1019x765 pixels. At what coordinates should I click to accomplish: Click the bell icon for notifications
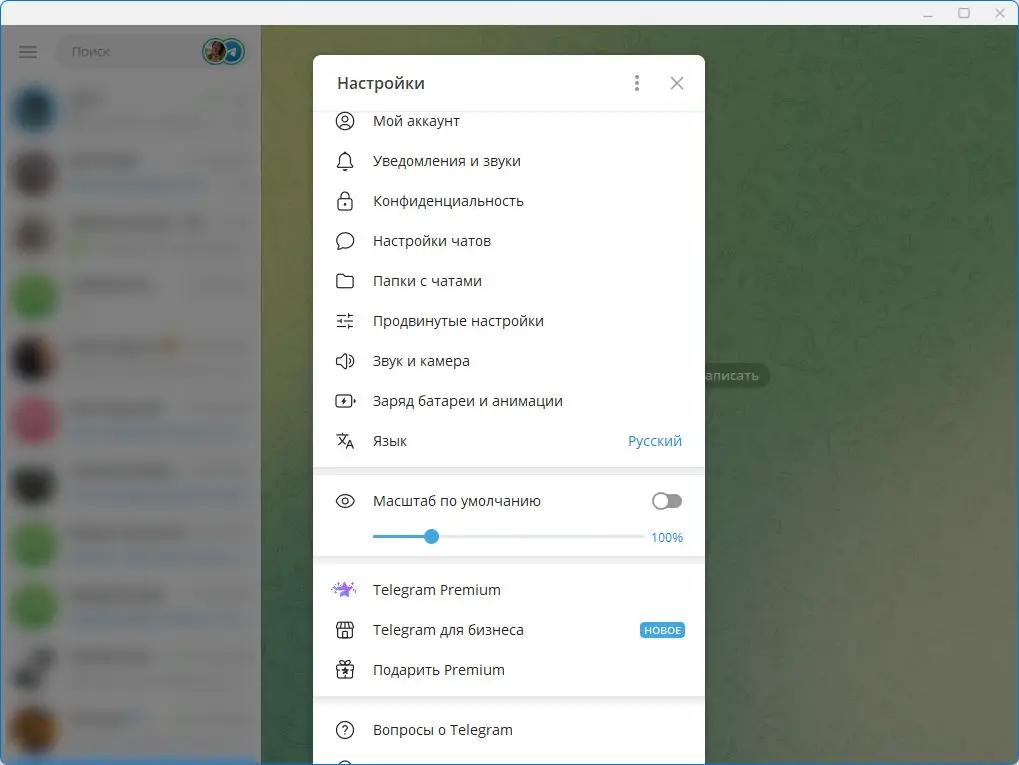click(x=345, y=161)
